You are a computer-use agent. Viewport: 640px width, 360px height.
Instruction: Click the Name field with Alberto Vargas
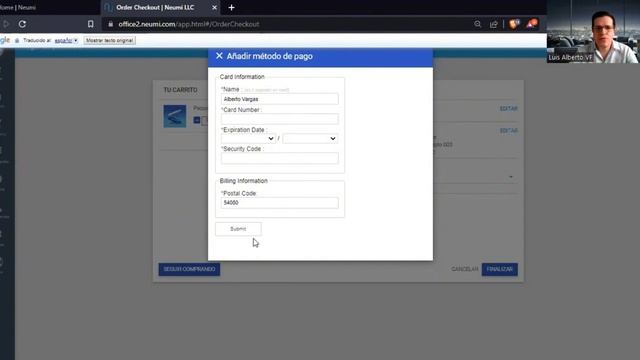(280, 99)
